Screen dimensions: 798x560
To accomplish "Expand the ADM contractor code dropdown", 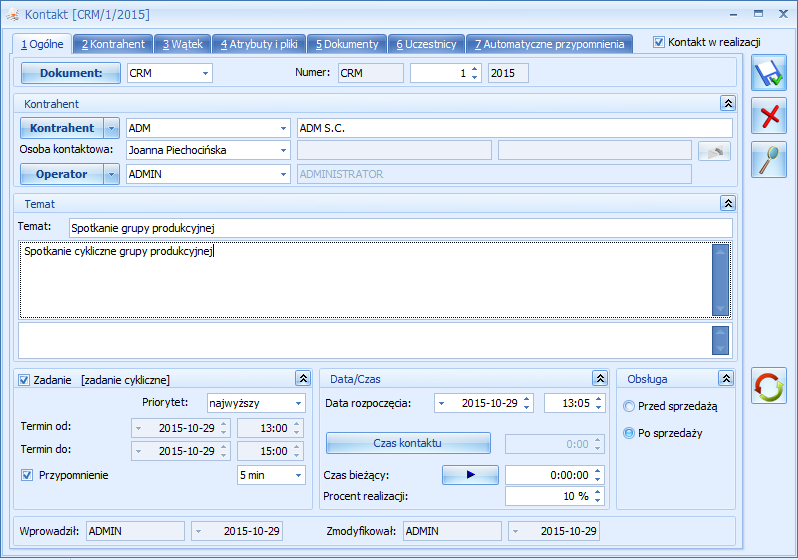I will pos(283,128).
